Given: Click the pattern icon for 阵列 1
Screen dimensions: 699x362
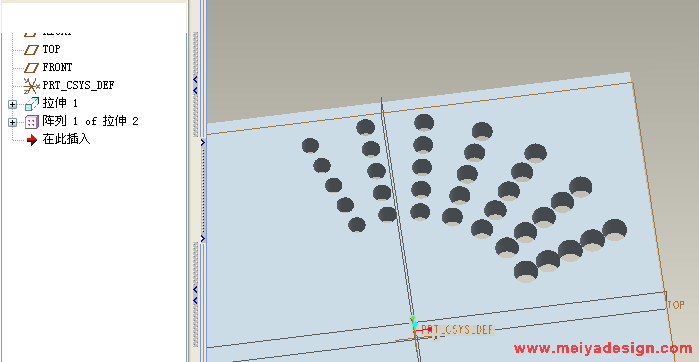Looking at the screenshot, I should tap(32, 122).
